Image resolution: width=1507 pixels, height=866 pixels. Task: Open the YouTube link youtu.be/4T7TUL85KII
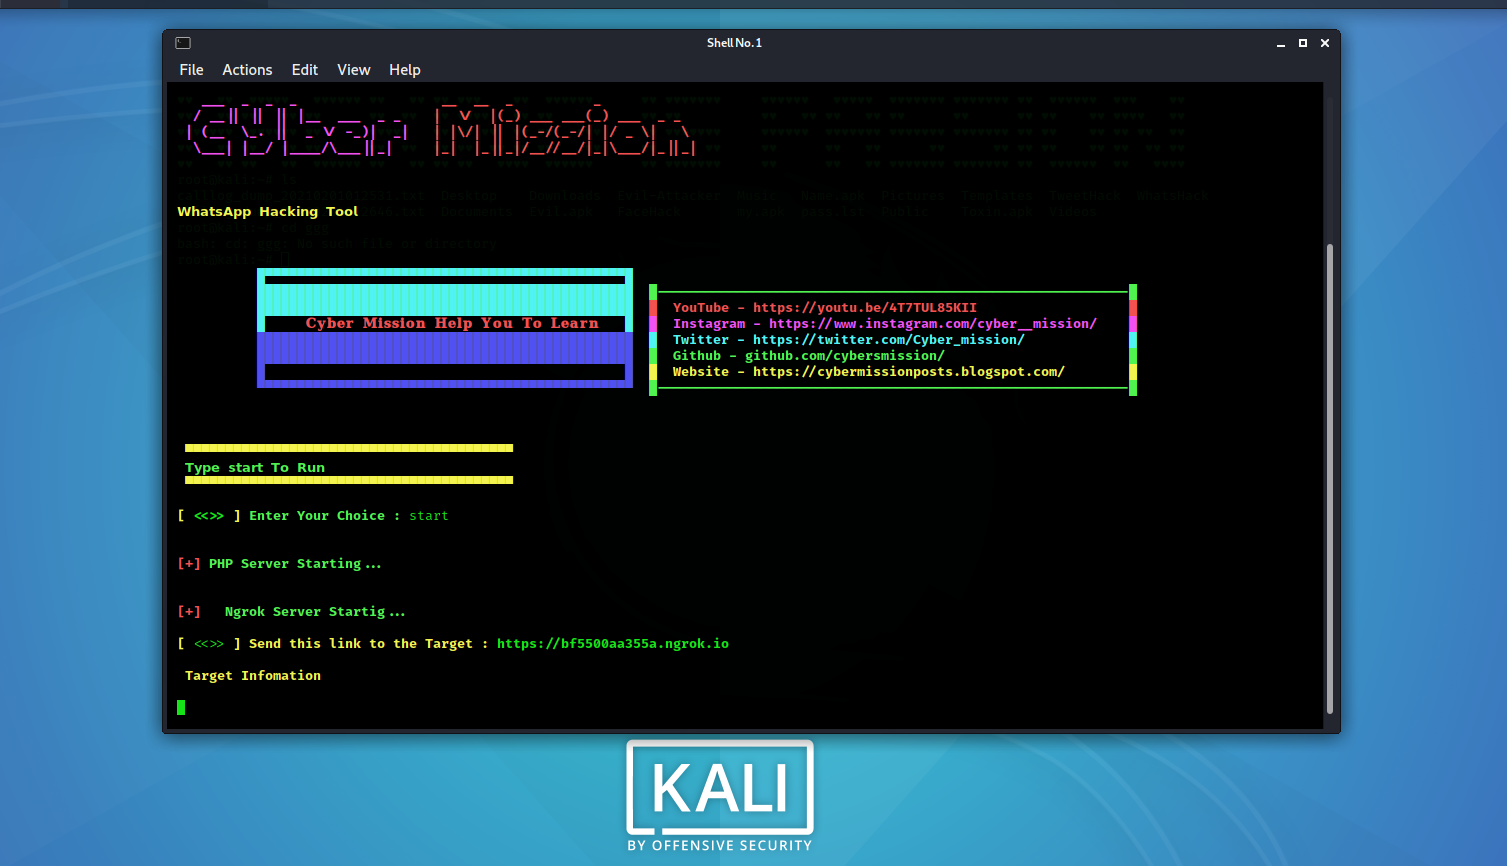(x=865, y=308)
